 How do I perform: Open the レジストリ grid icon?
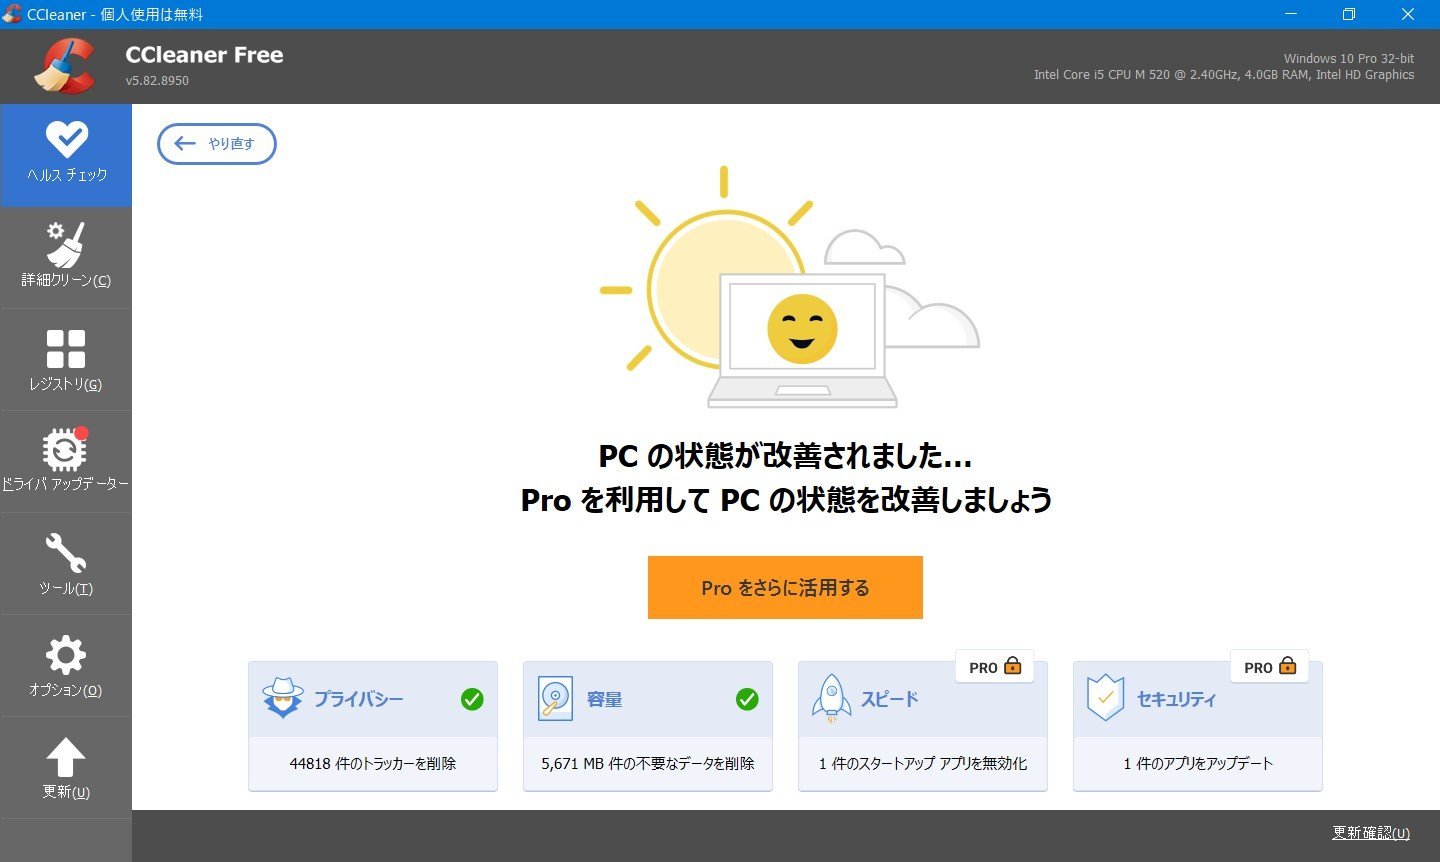tap(66, 349)
